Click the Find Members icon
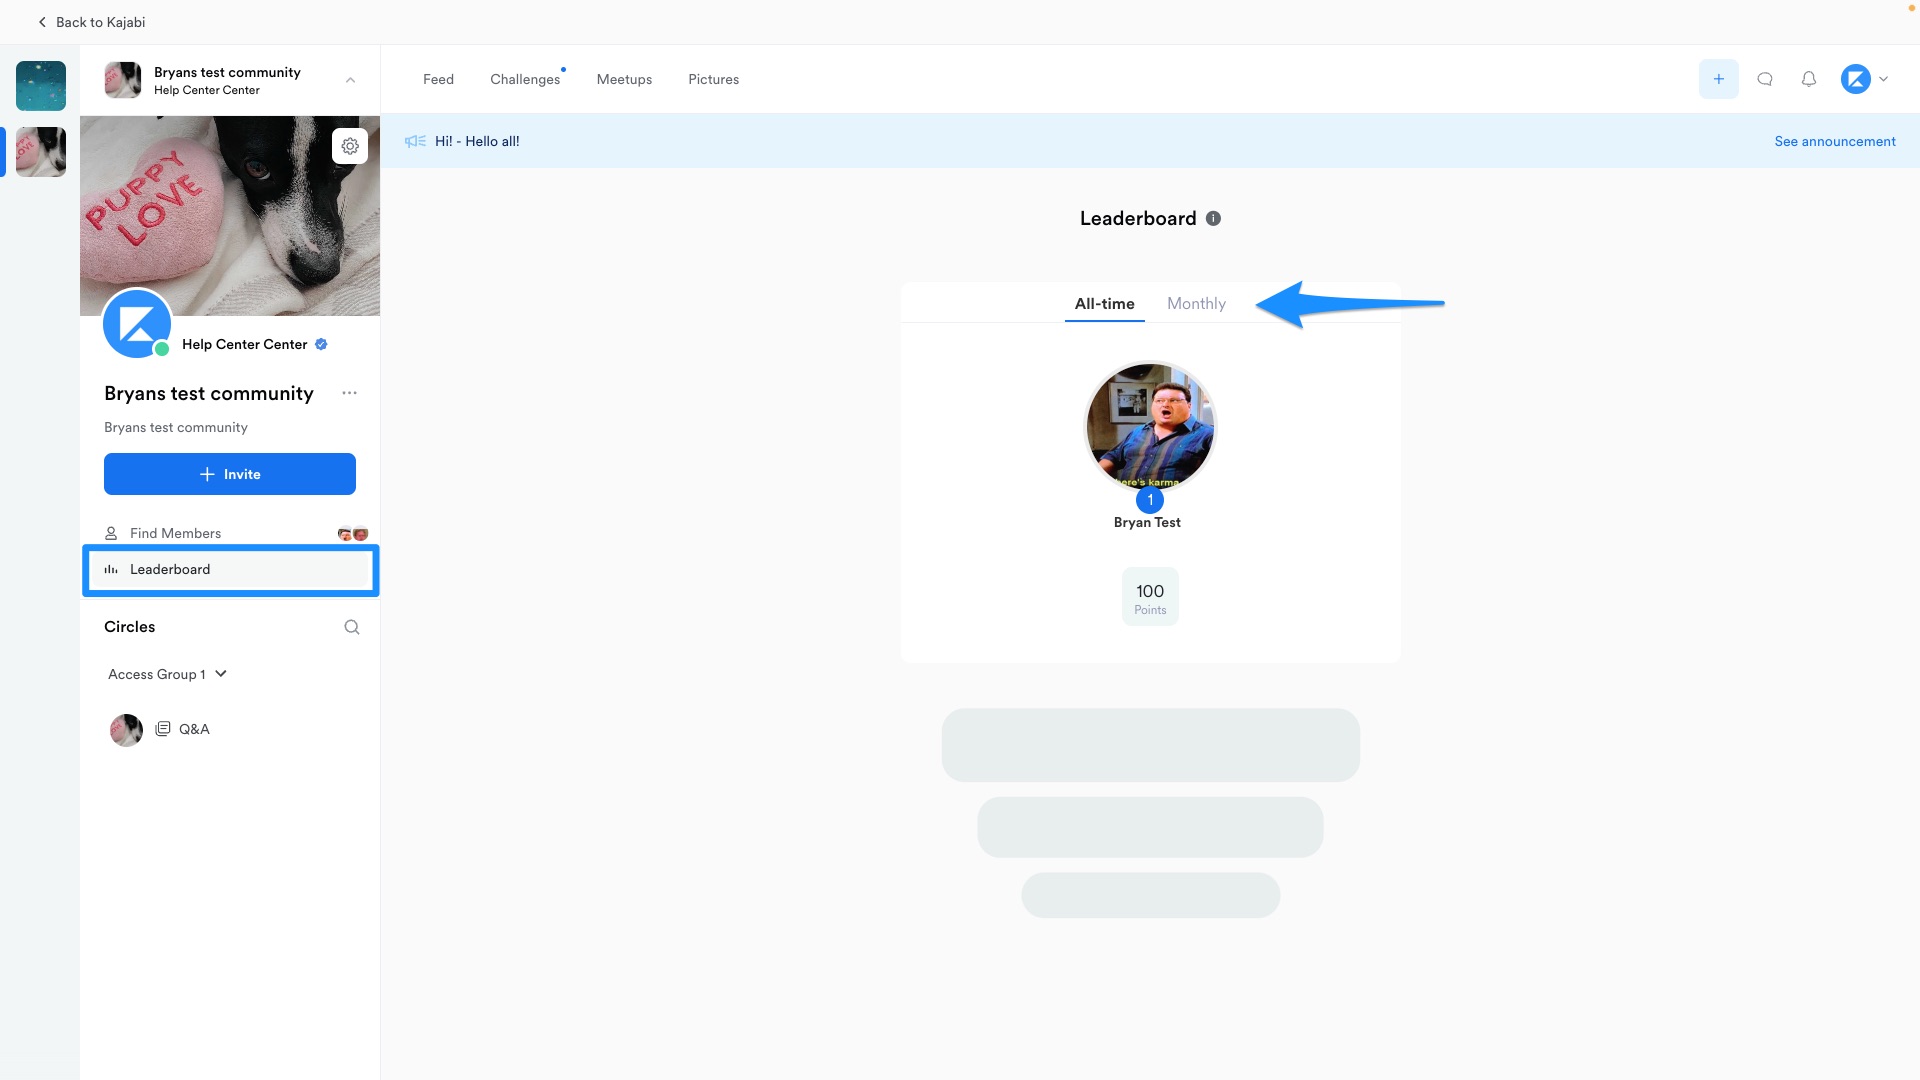 111,533
